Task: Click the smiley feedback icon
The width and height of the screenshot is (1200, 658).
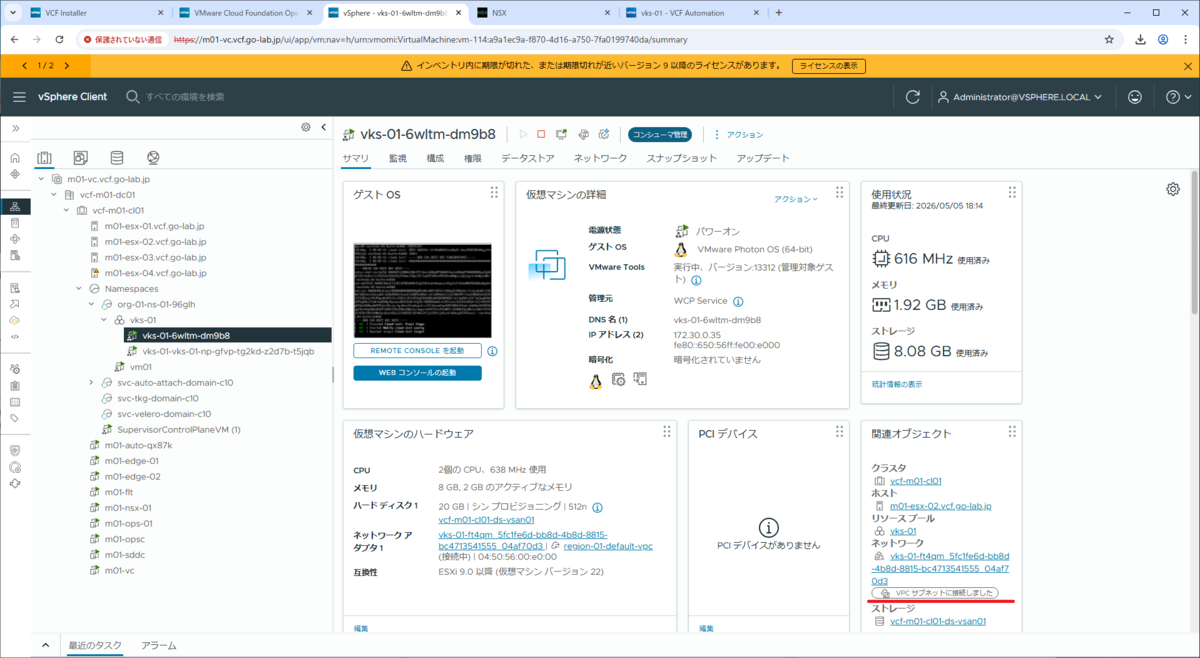Action: (1134, 97)
